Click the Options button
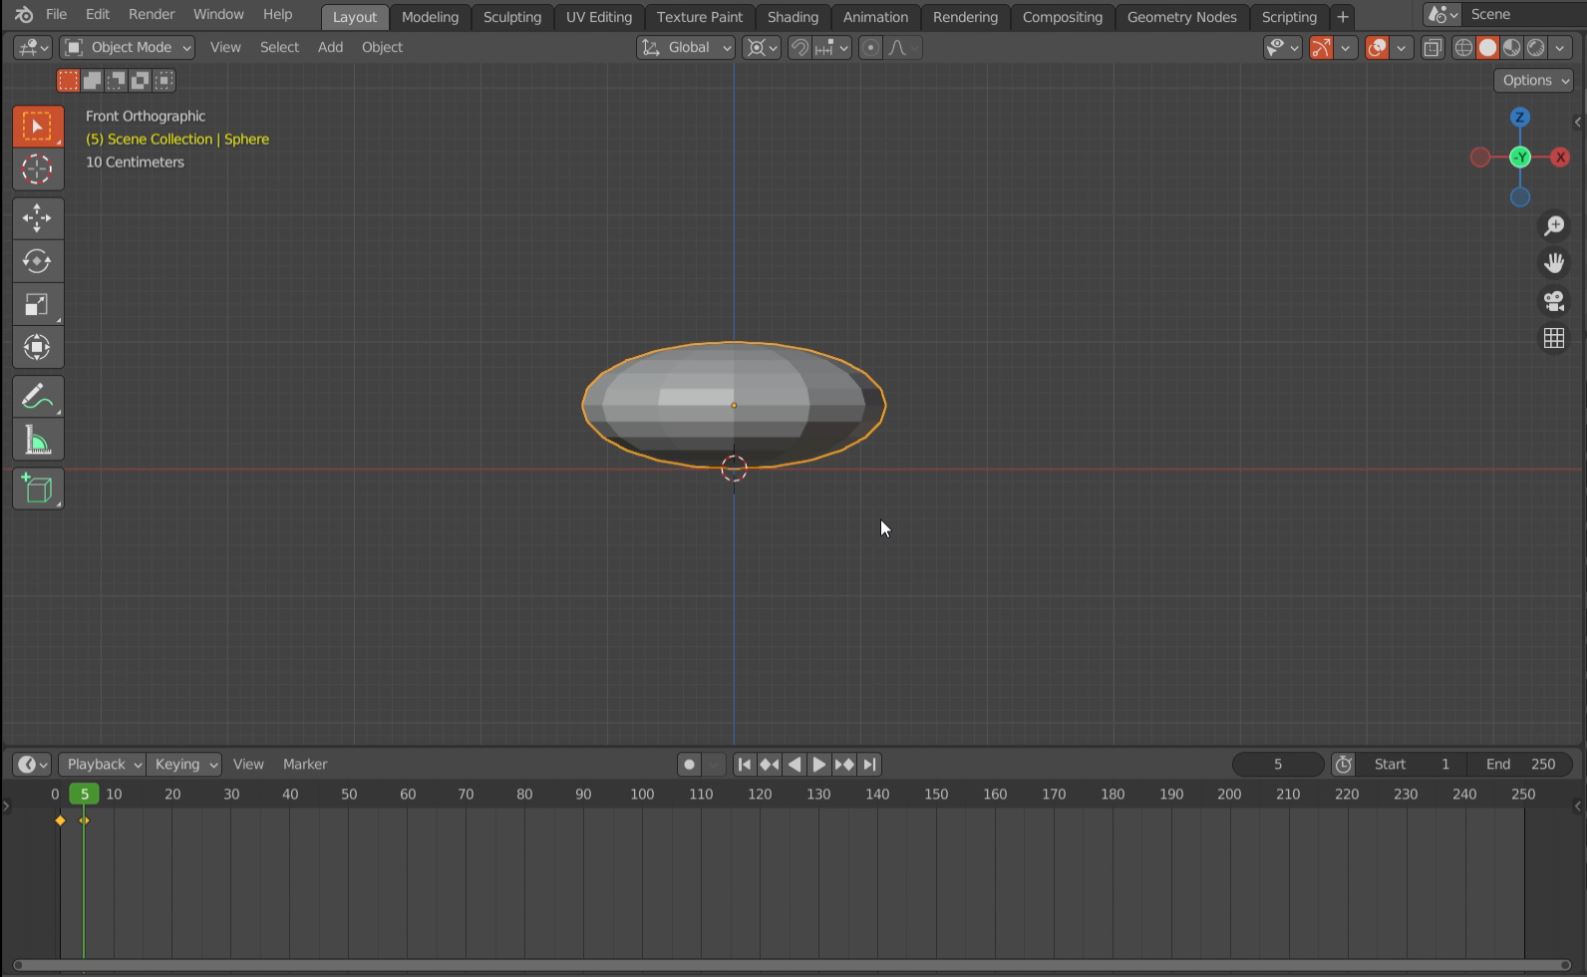1587x977 pixels. point(1533,80)
